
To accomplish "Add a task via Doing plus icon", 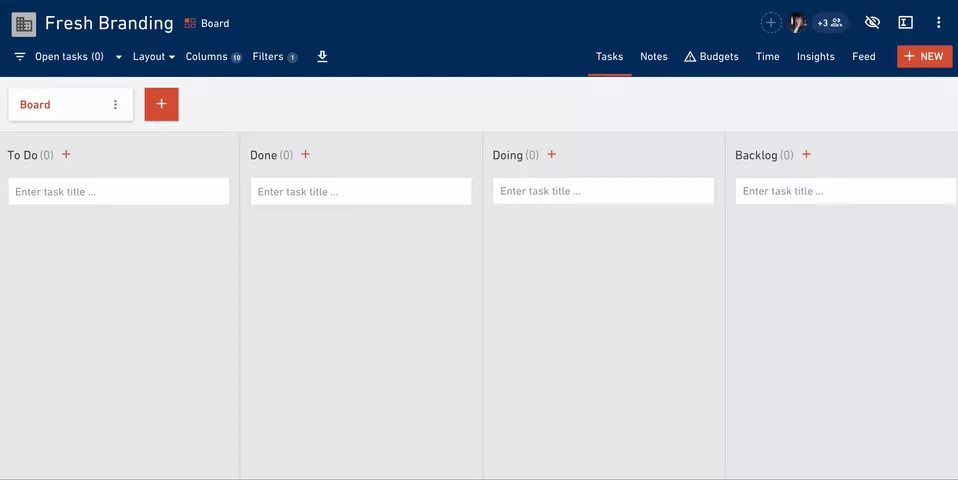I will (552, 155).
